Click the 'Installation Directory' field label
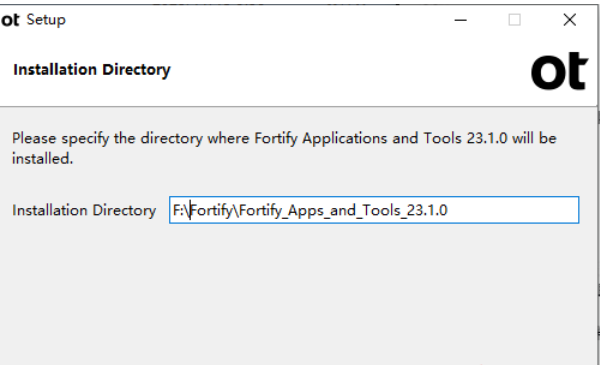 [x=84, y=210]
